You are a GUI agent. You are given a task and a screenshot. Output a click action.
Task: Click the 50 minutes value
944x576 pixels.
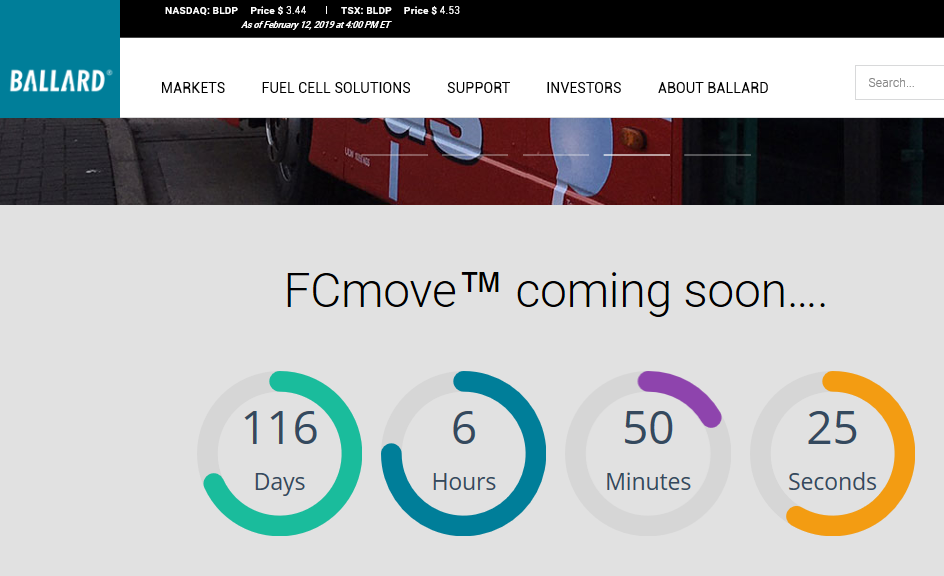pos(648,428)
